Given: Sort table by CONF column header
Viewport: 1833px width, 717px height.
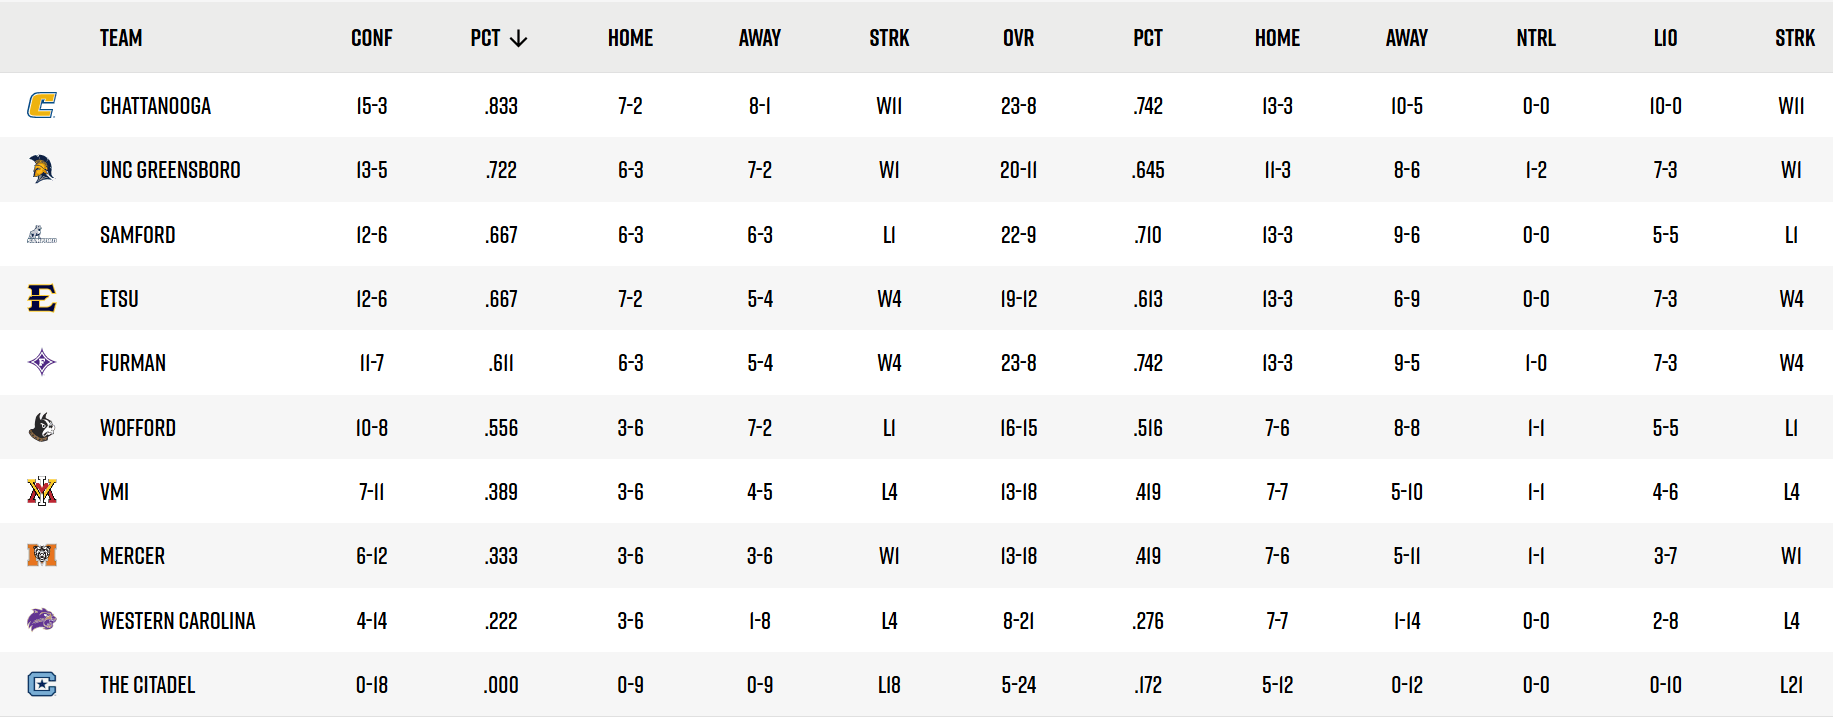Looking at the screenshot, I should coord(372,38).
